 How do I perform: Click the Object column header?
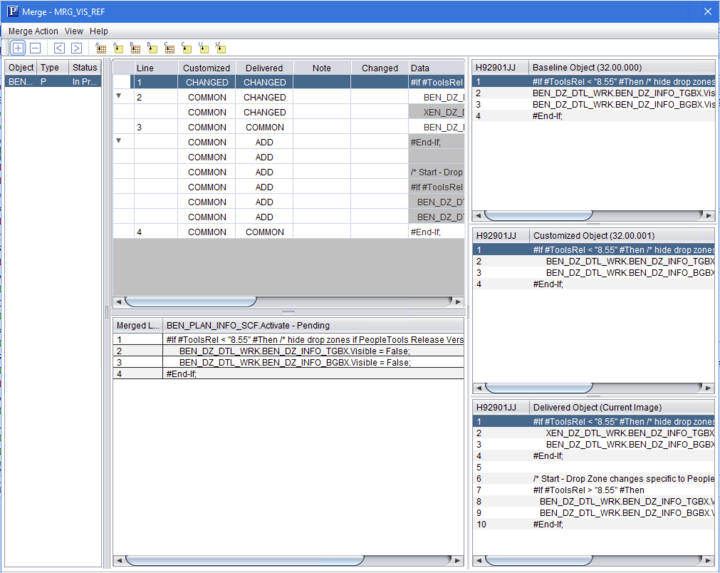(21, 67)
